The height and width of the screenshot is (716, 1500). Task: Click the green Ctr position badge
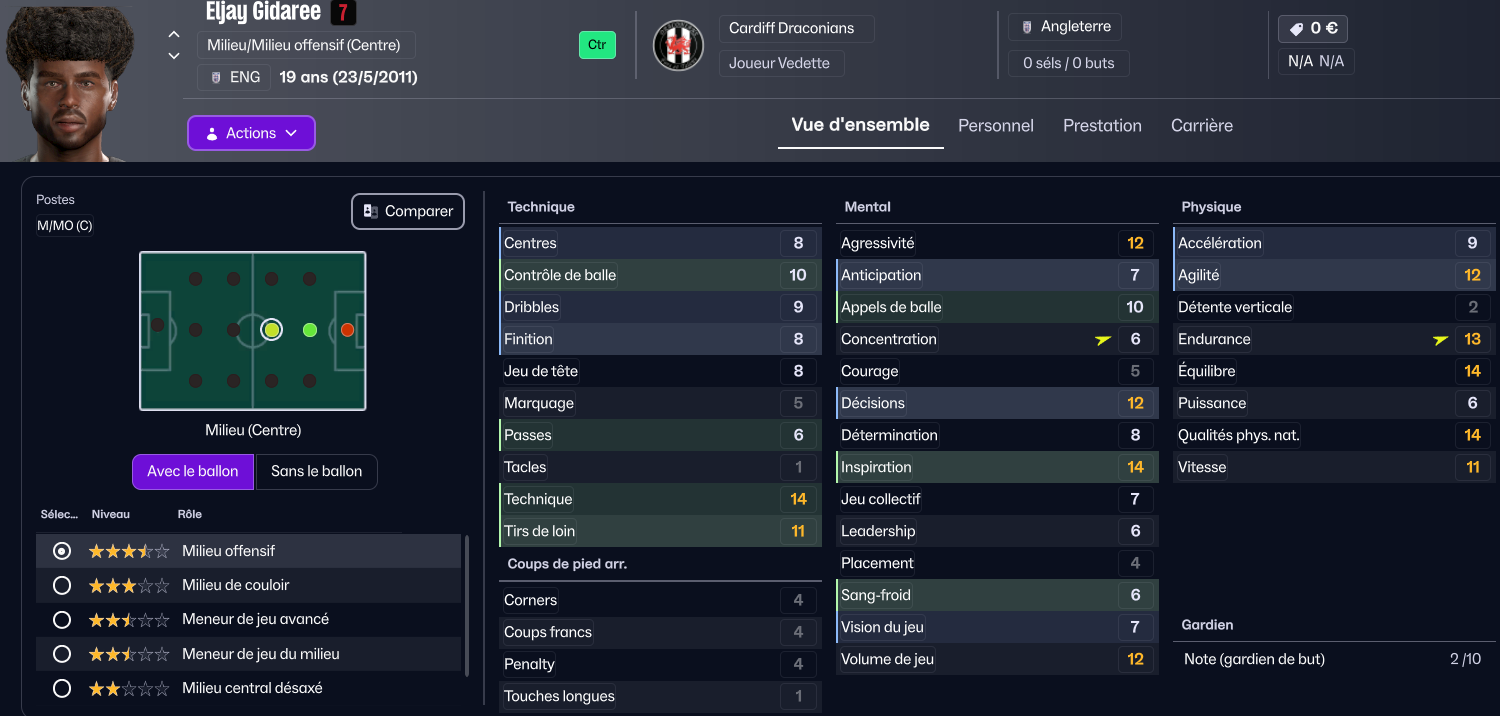[597, 45]
